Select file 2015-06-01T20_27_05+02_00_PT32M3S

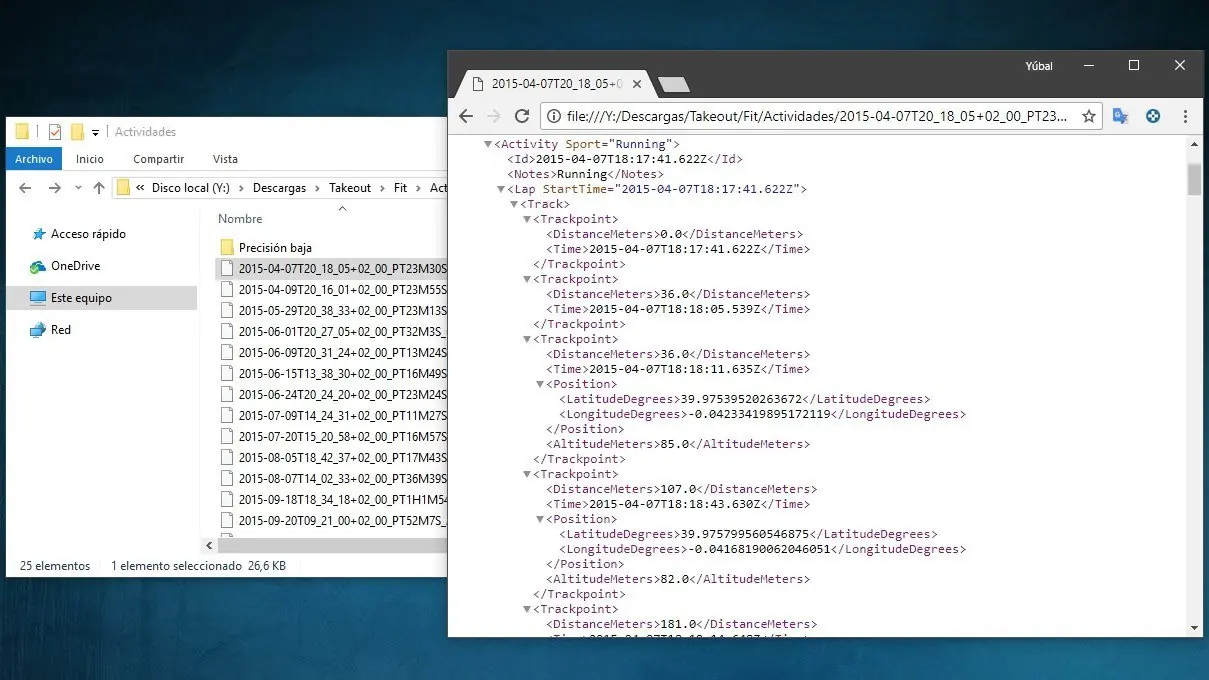(x=332, y=331)
